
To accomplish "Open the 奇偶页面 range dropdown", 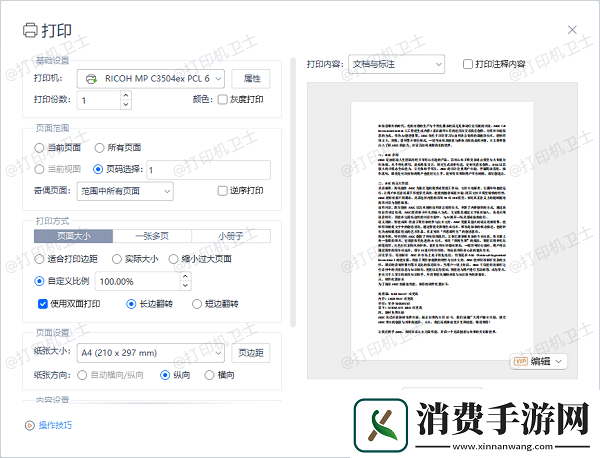I will [125, 191].
